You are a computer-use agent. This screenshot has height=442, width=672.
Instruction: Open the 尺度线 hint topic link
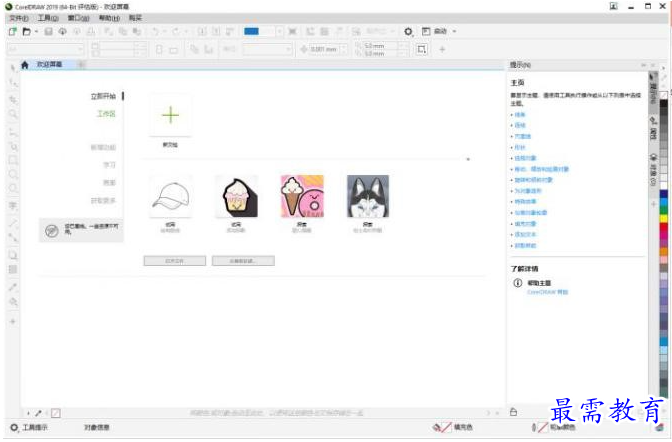[x=522, y=136]
